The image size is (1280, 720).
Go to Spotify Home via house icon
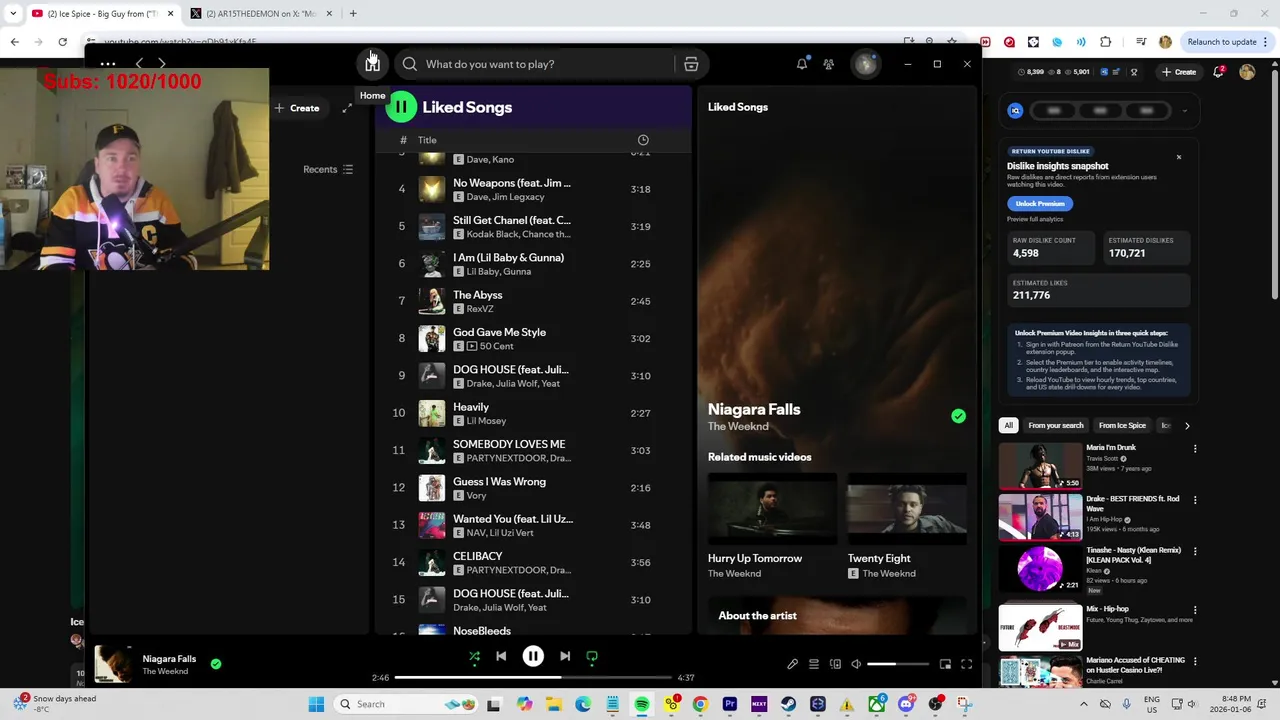tap(372, 64)
